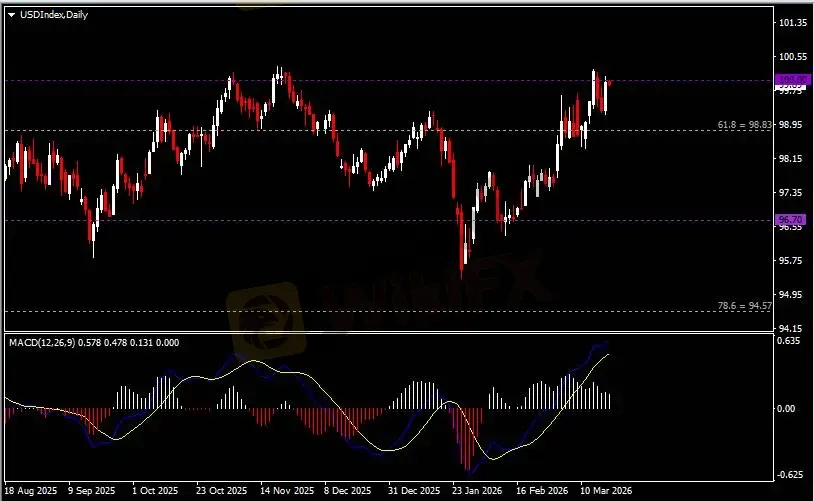Image resolution: width=814 pixels, height=501 pixels.
Task: Click the 98.95 price axis label
Action: (x=792, y=125)
